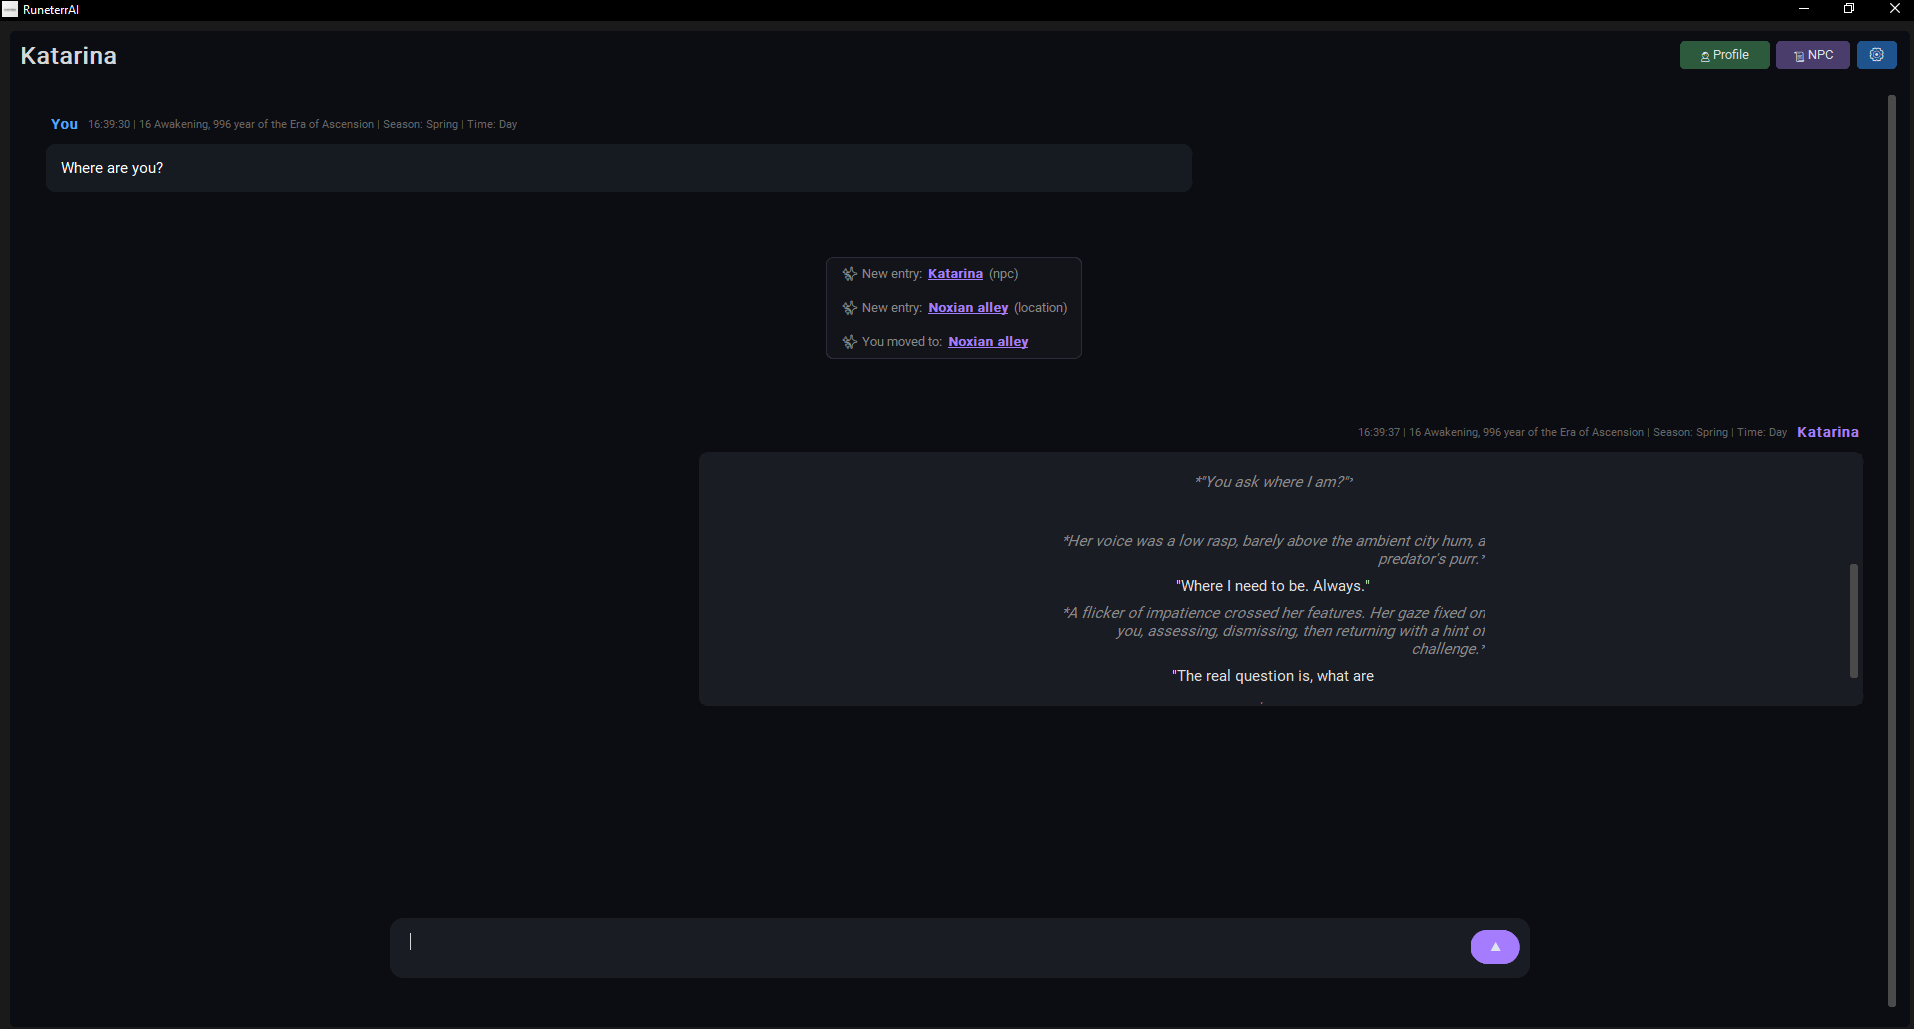Click the purple Katarina sender name
1914x1029 pixels.
pyautogui.click(x=1827, y=432)
